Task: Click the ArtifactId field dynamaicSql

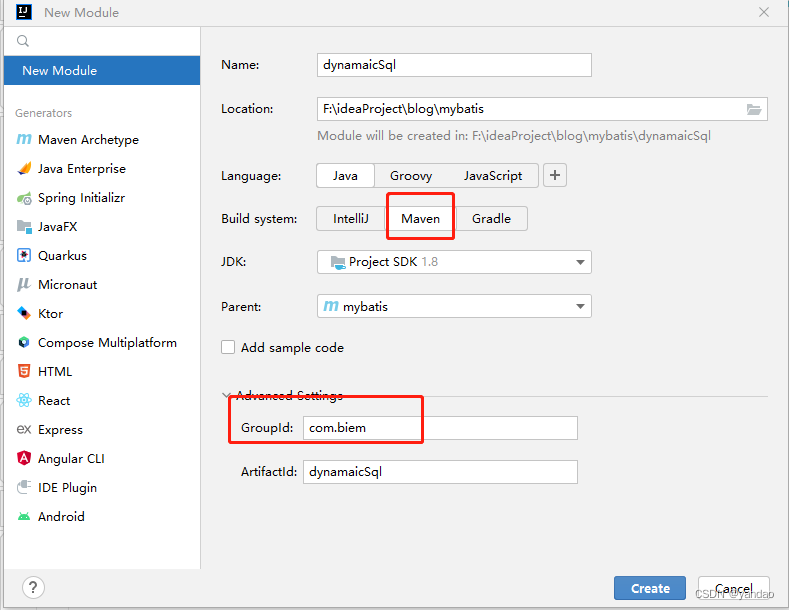Action: tap(440, 472)
